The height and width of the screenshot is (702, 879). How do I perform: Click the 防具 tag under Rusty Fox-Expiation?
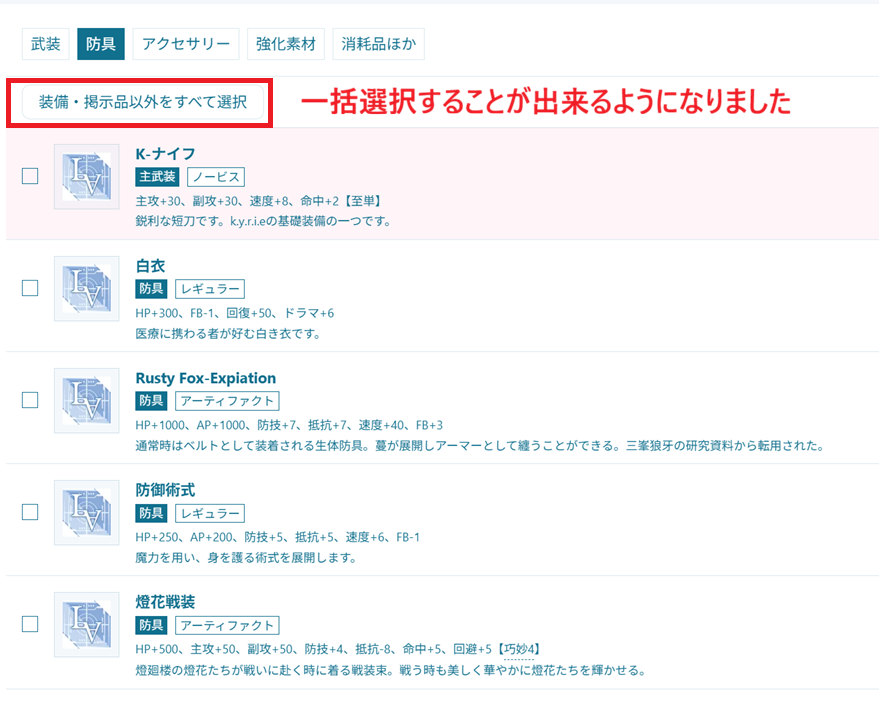(151, 401)
